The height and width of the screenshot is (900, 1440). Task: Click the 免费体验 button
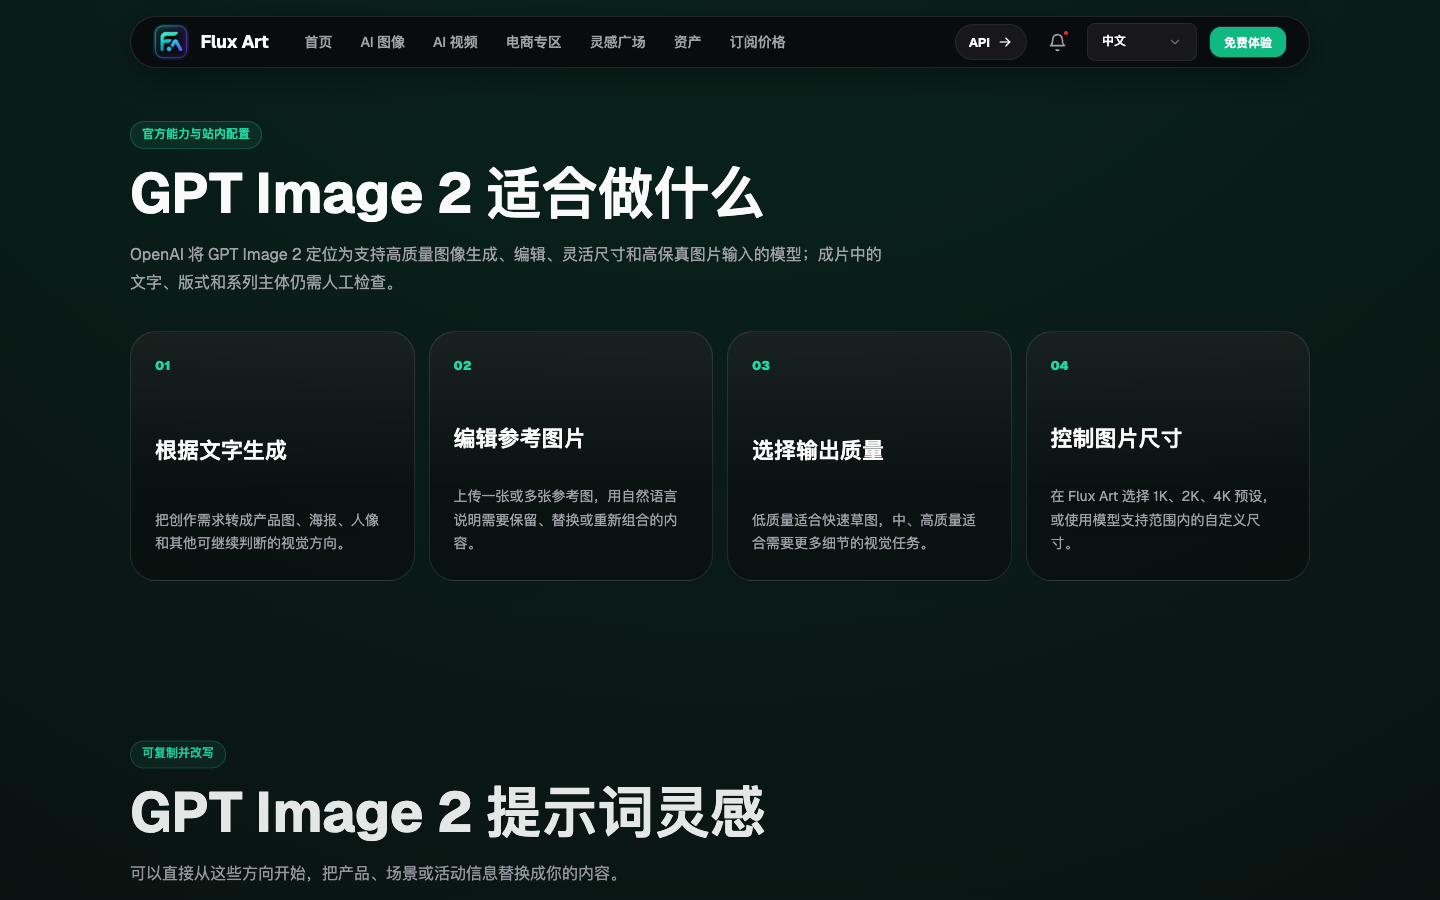(1248, 42)
